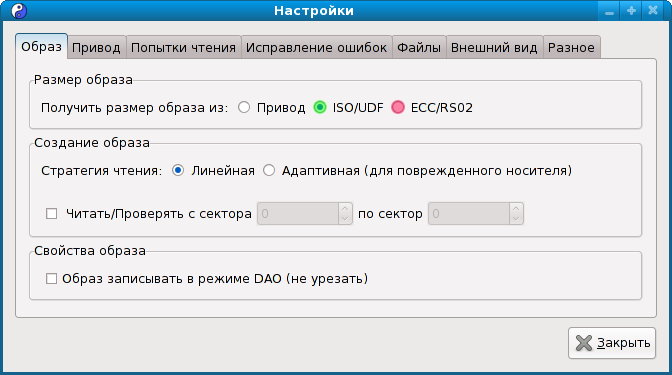Image resolution: width=672 pixels, height=375 pixels.
Task: Decrease the end sector spinner value
Action: [516, 219]
